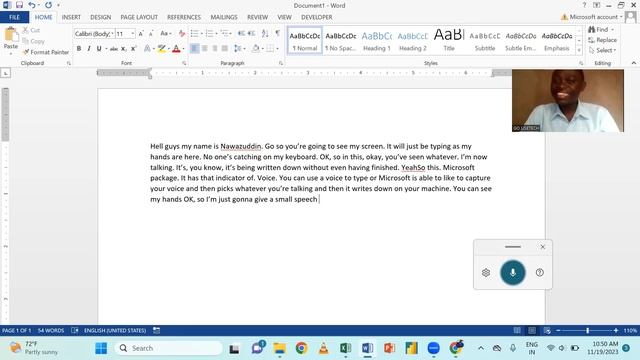Open line and paragraph spacing

(x=239, y=49)
